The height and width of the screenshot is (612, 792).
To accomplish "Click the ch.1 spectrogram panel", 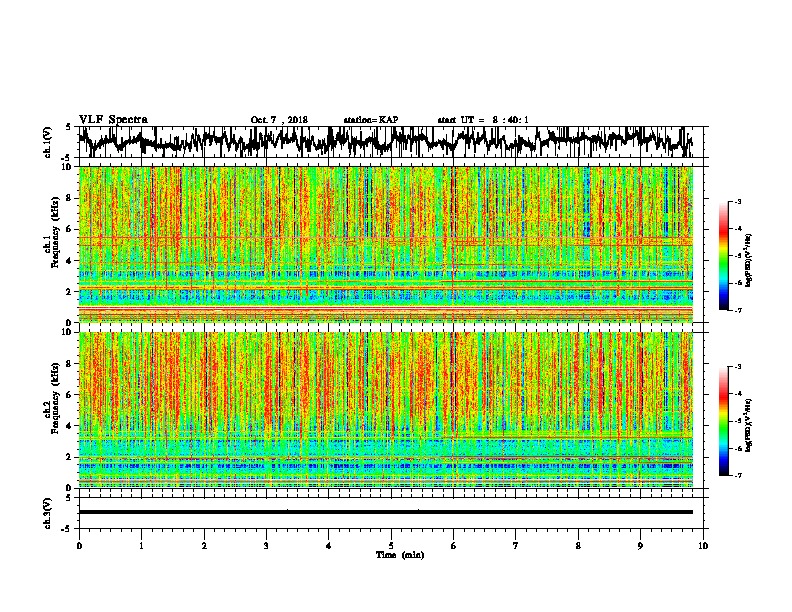I will (x=386, y=244).
